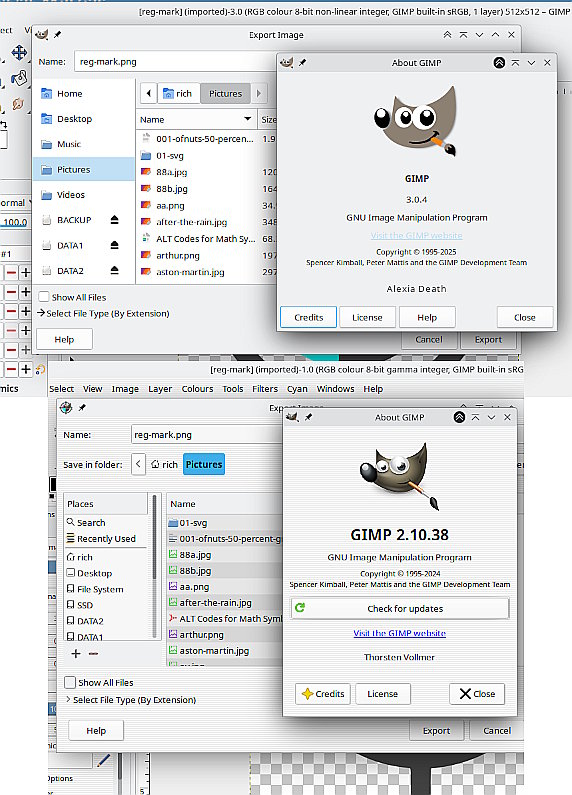Open Wilber window menu of GIMP 3.0.4 About dialog

[x=287, y=62]
